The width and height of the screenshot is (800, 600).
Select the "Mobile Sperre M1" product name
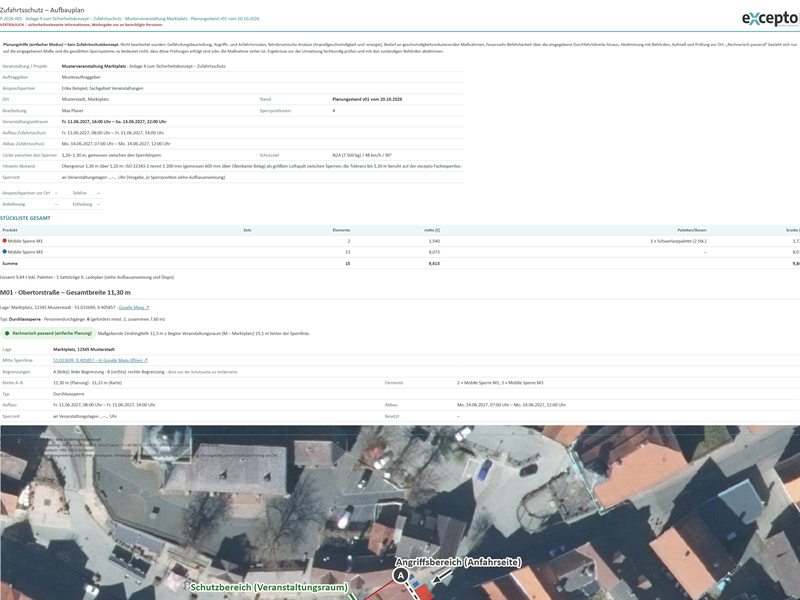(x=25, y=241)
